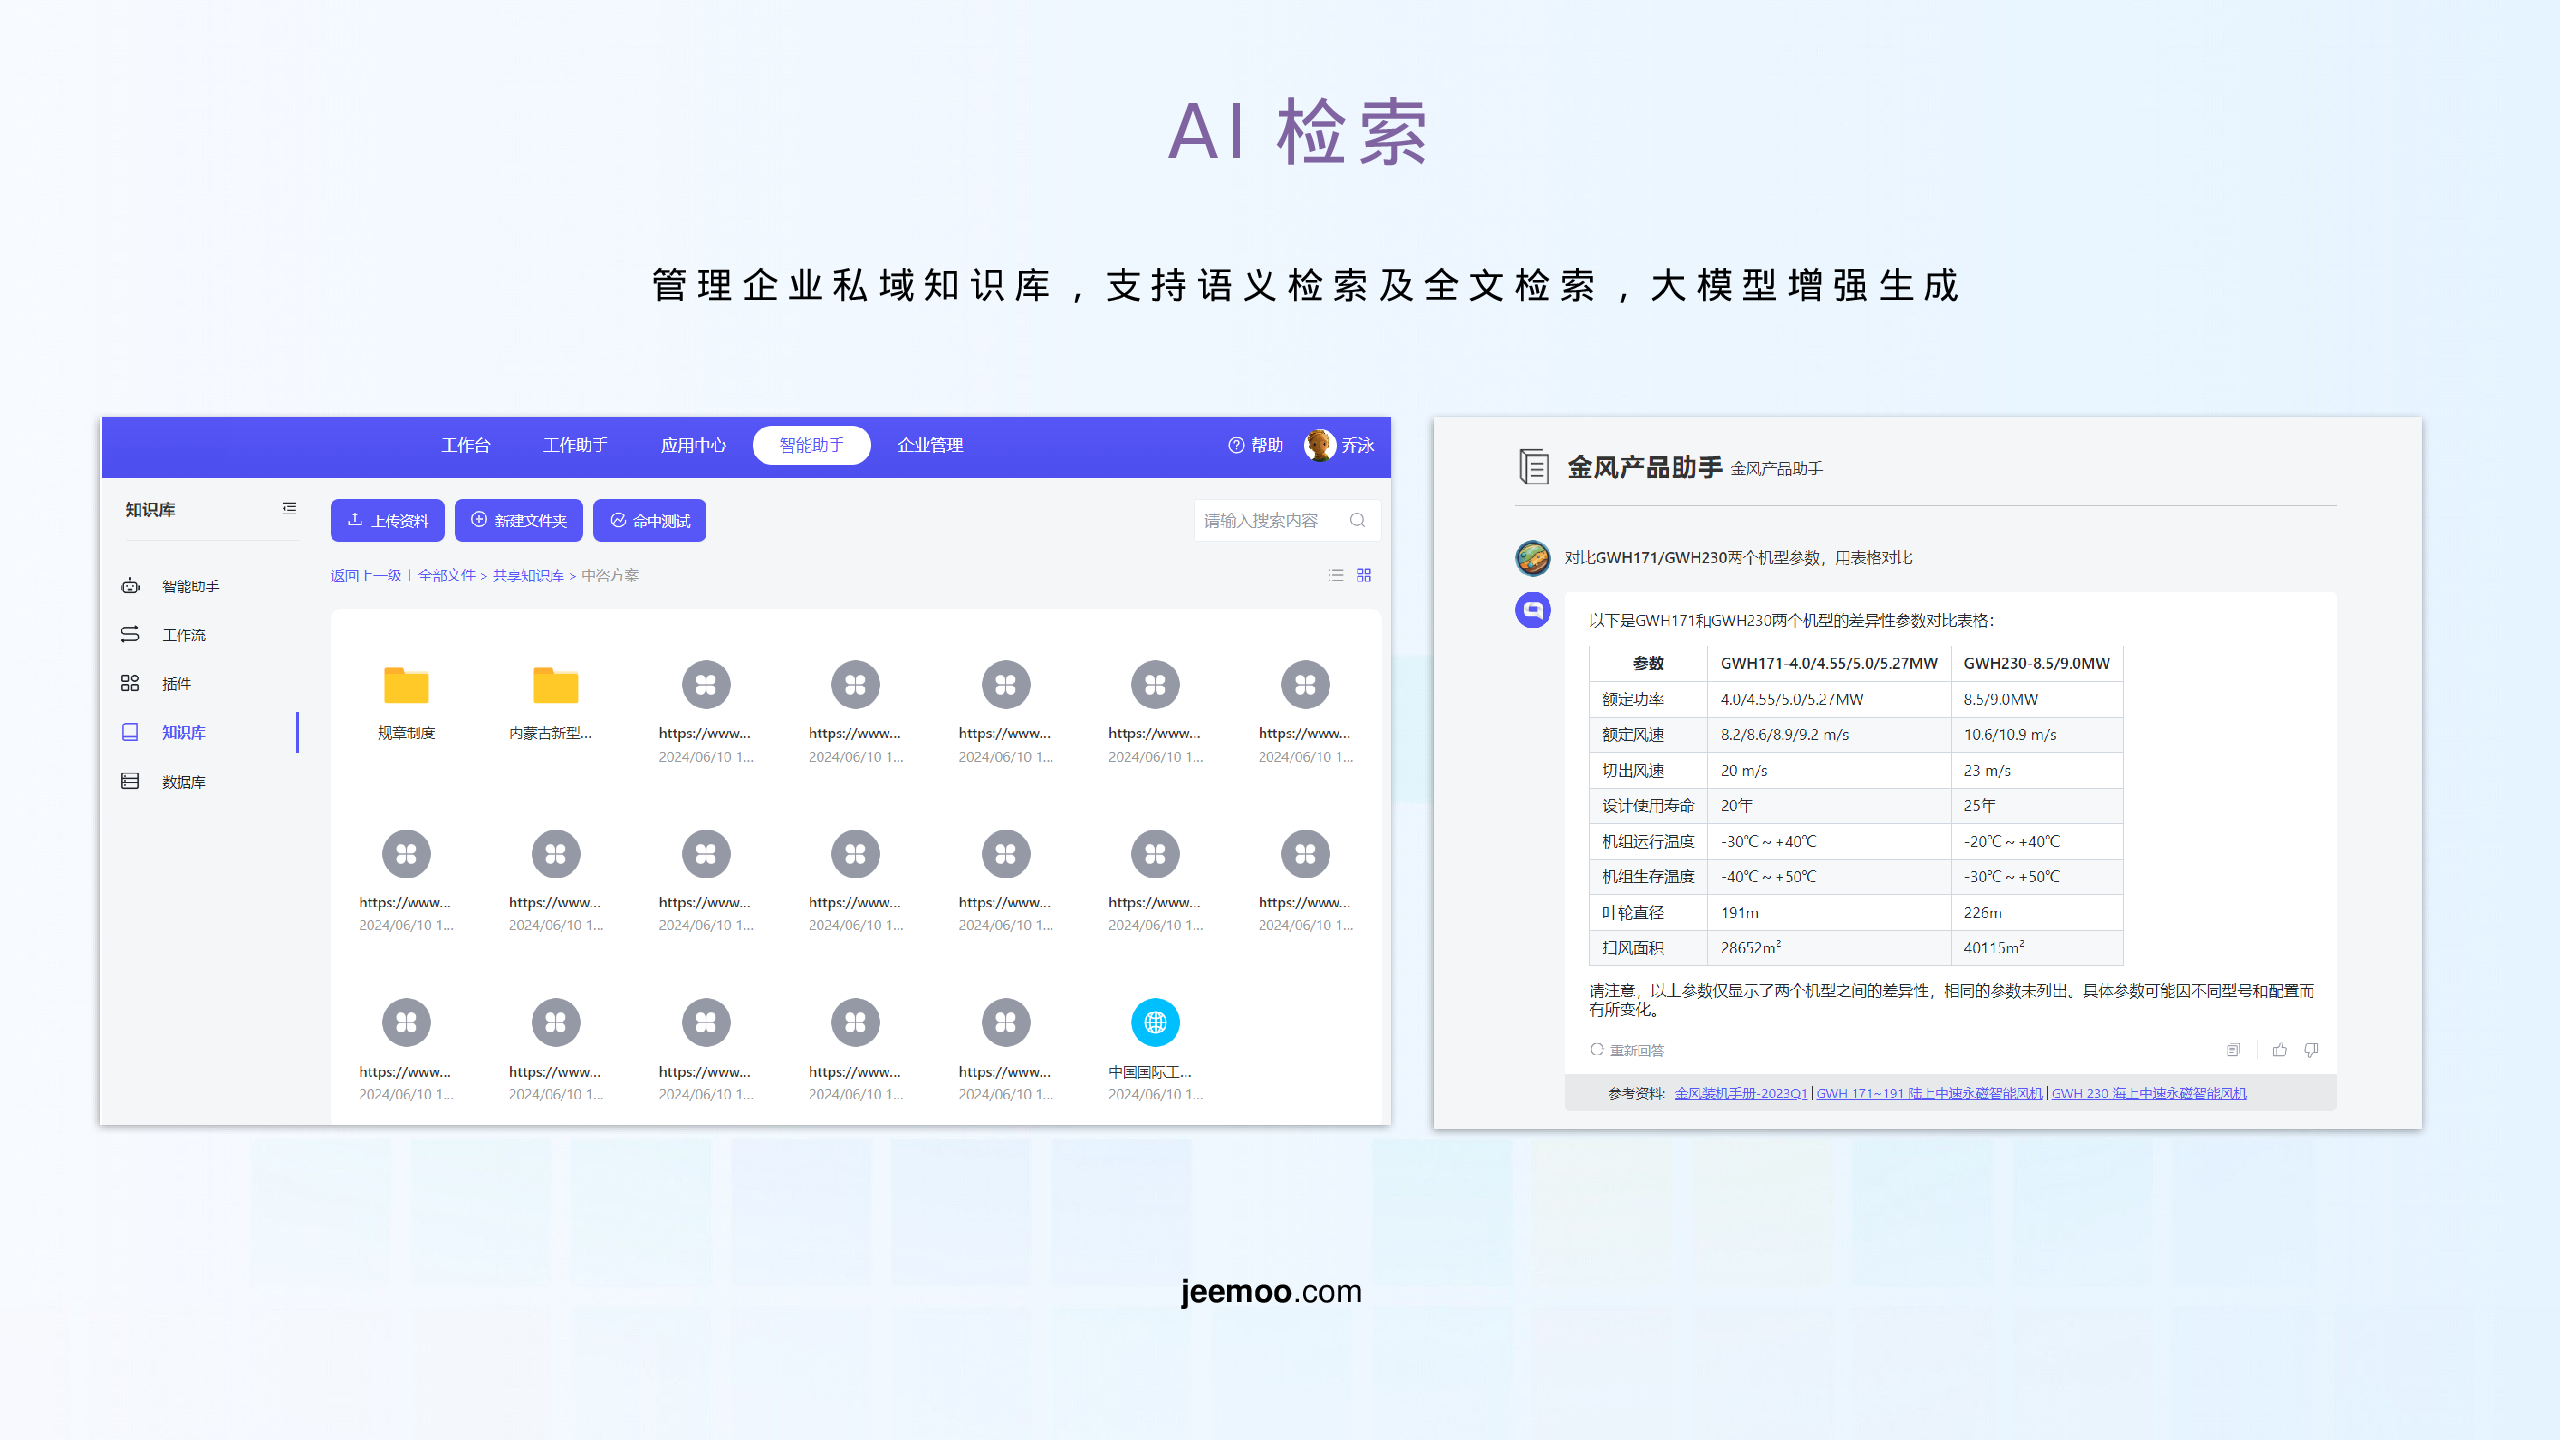
Task: Click the thumbs-down icon on the answer
Action: click(x=2311, y=1049)
